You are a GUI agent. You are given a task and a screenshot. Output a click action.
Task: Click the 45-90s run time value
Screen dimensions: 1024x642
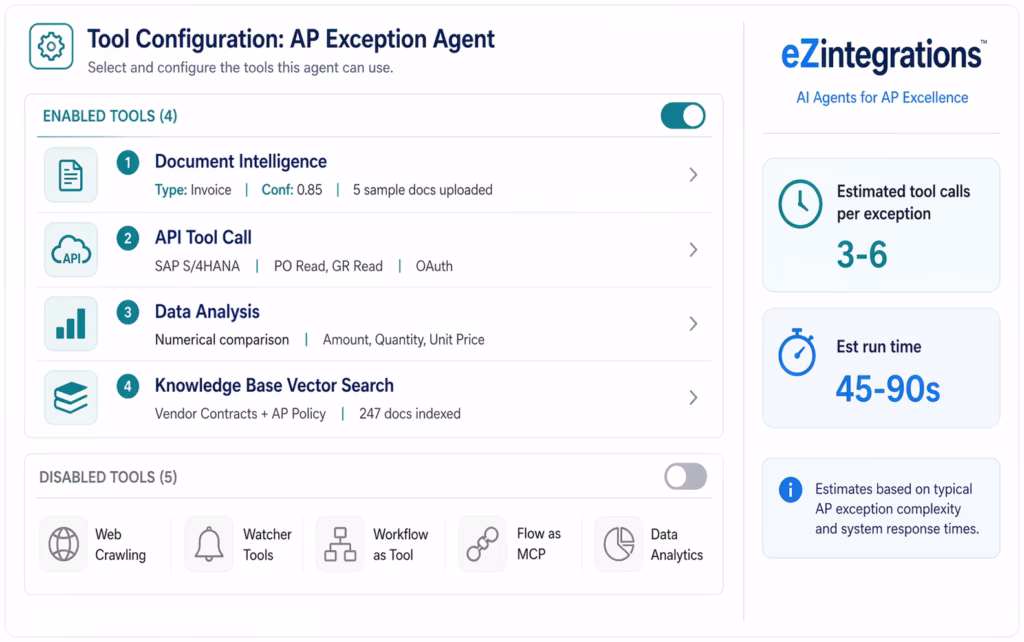[888, 389]
